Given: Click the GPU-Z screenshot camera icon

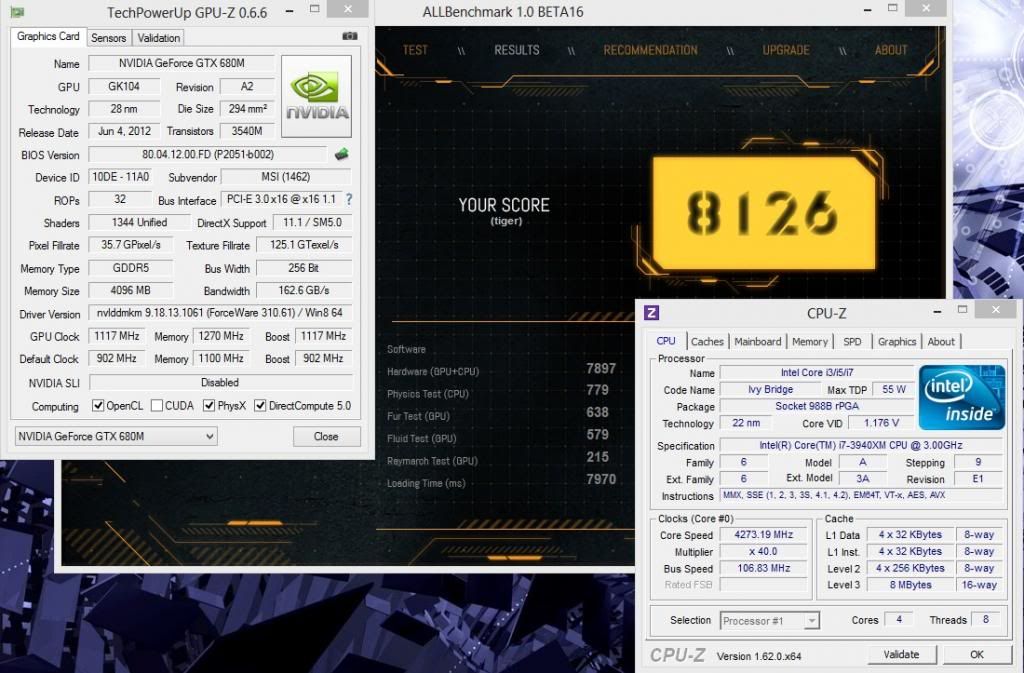Looking at the screenshot, I should point(350,37).
